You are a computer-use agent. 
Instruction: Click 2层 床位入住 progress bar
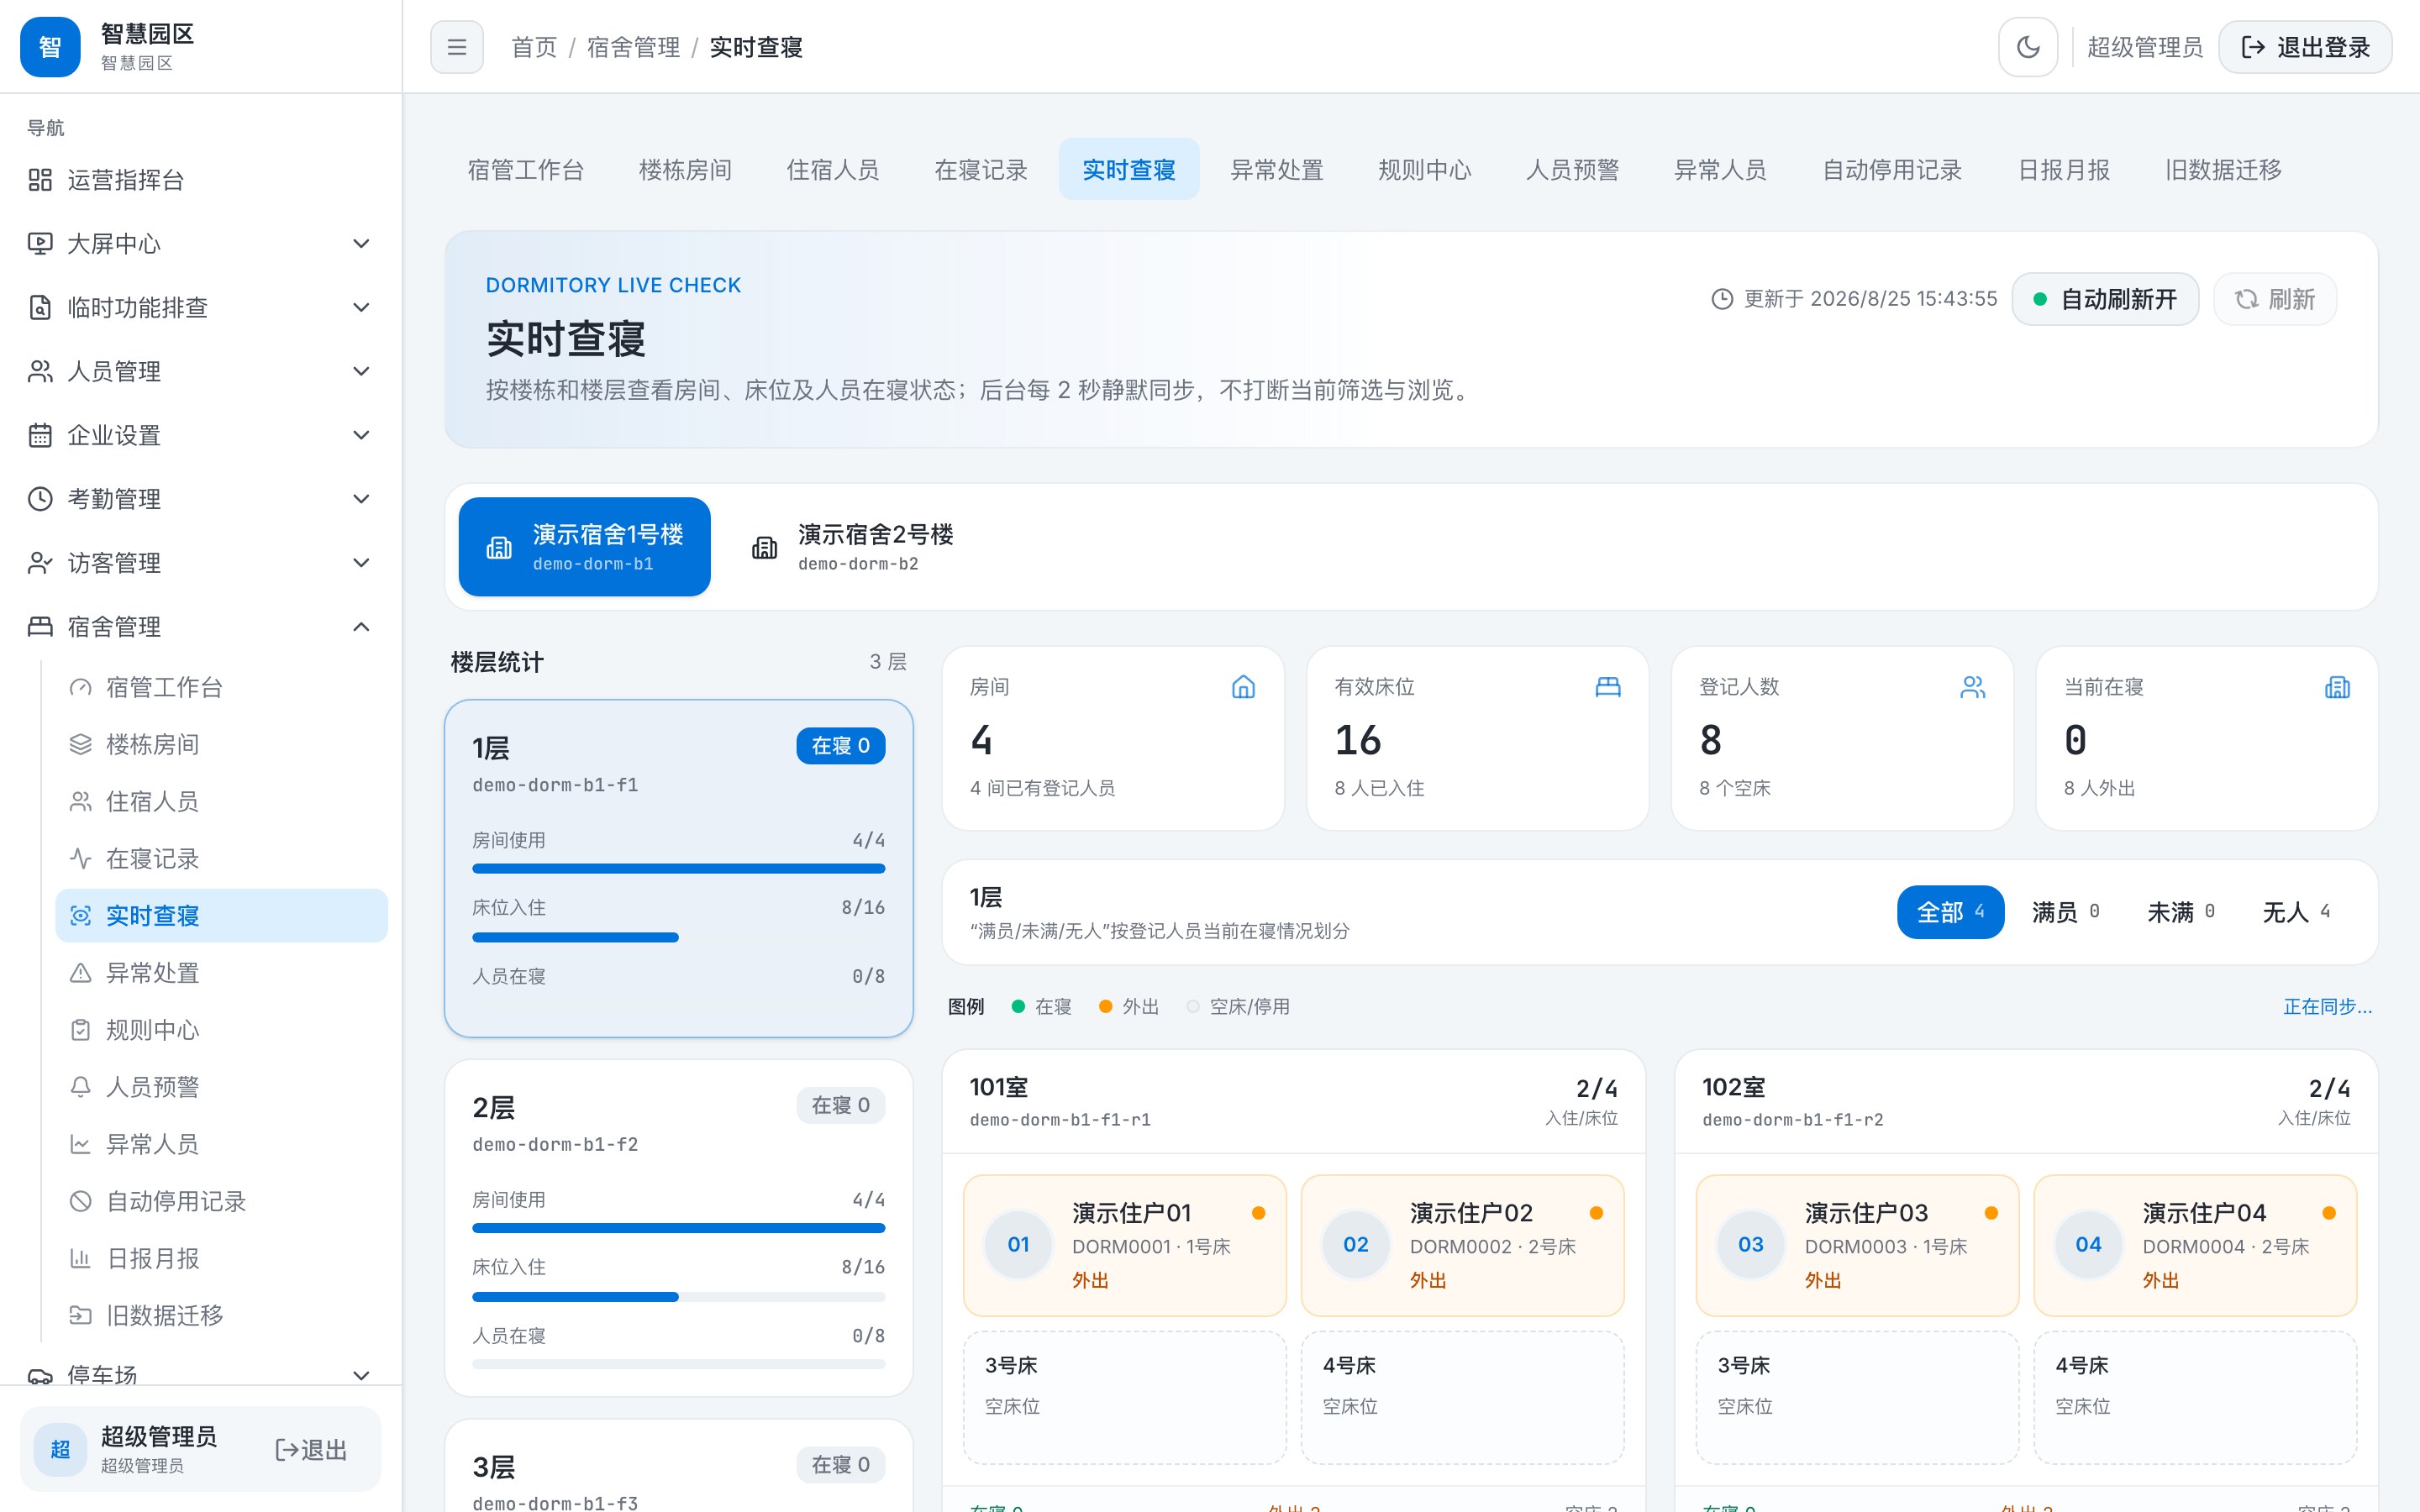point(679,1297)
